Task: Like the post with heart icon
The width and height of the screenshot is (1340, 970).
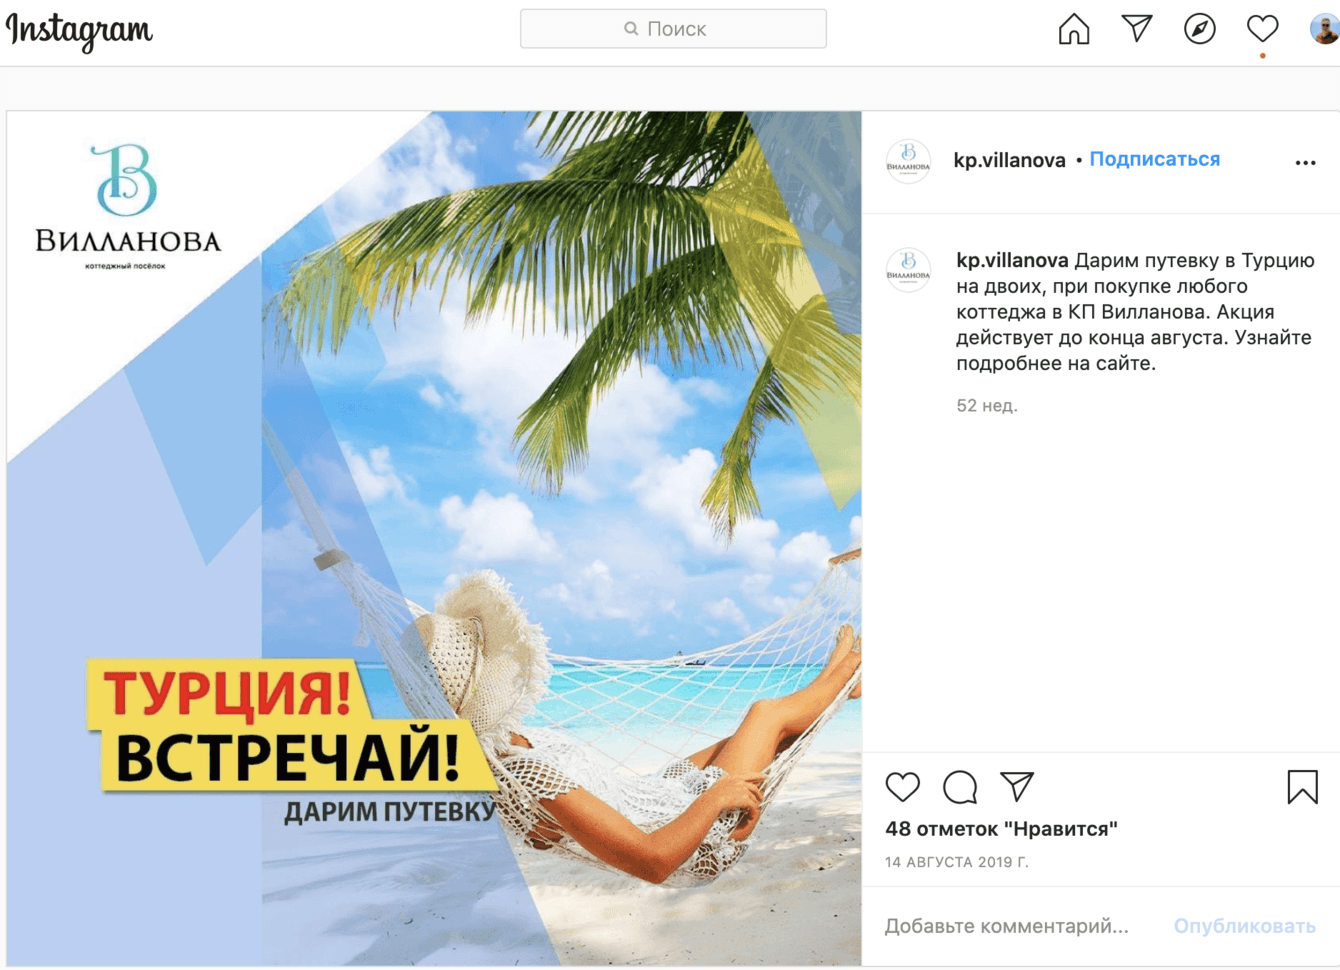Action: pos(903,787)
